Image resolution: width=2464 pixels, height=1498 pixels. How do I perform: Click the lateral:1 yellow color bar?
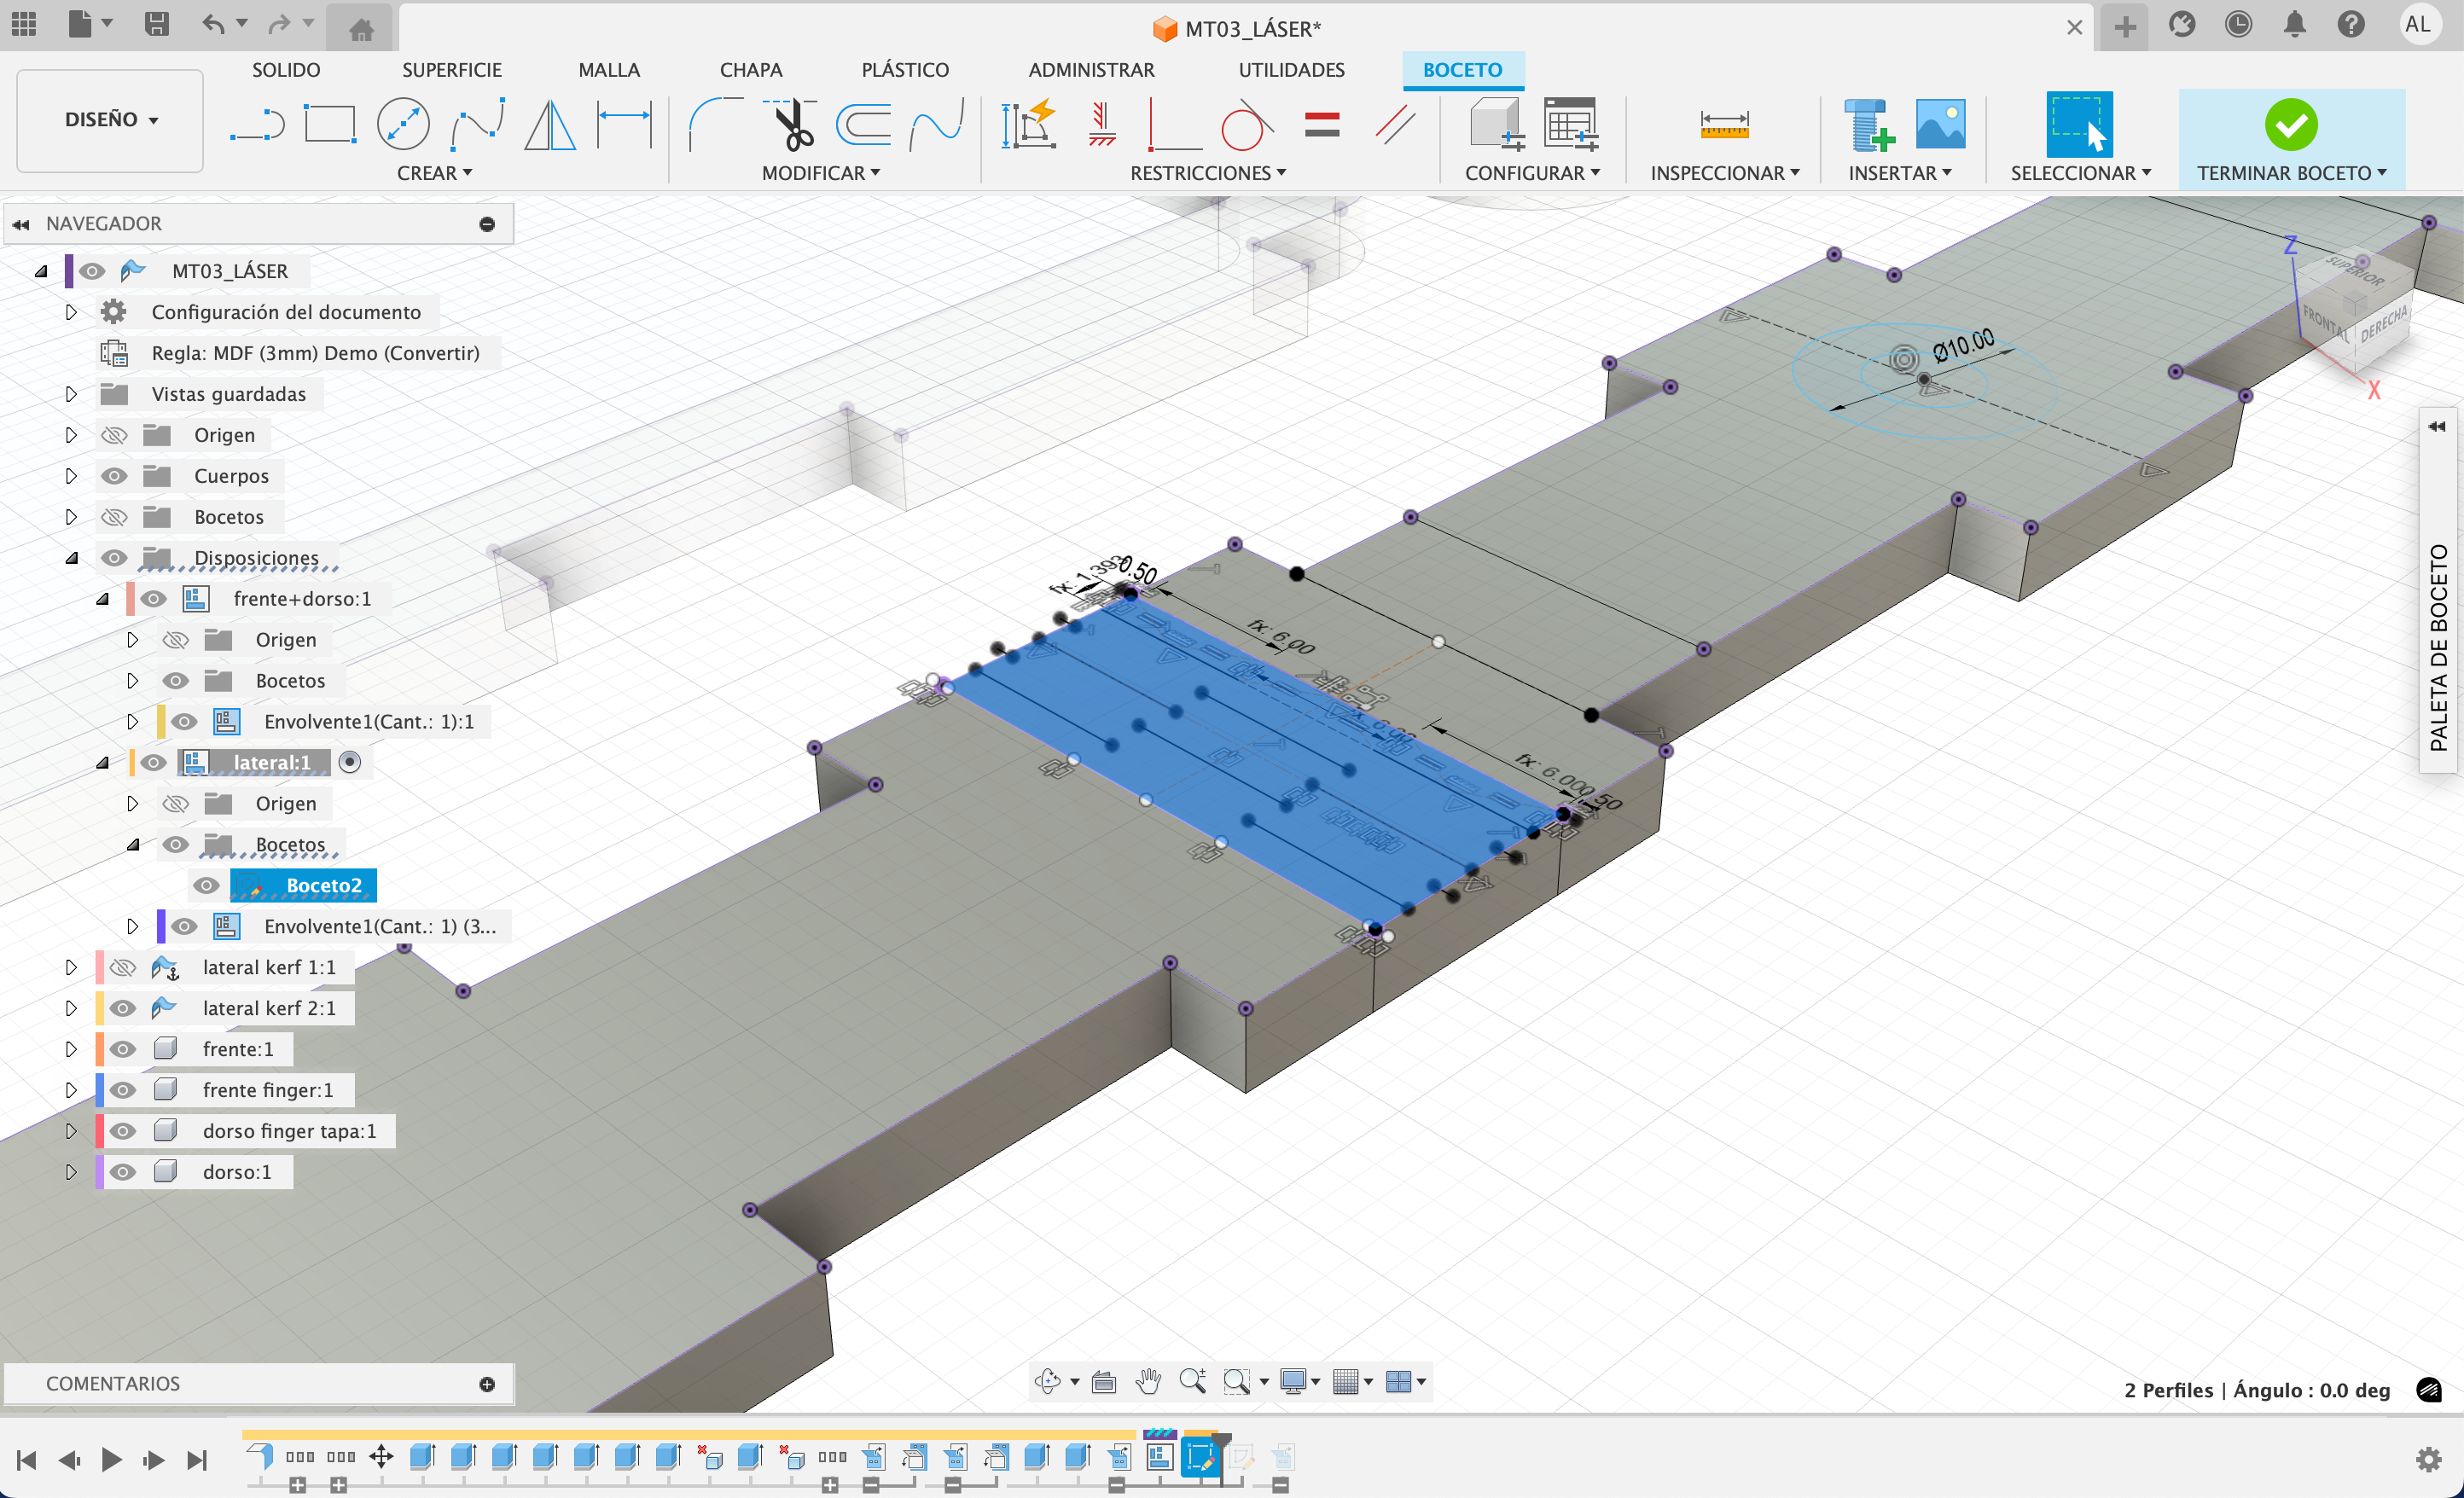point(132,762)
